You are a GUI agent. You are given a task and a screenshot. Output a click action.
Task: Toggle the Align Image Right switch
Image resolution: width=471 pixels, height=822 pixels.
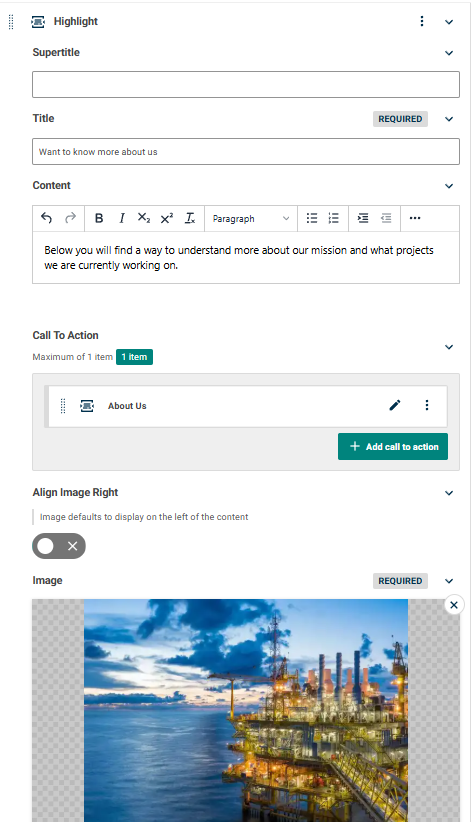coord(59,546)
